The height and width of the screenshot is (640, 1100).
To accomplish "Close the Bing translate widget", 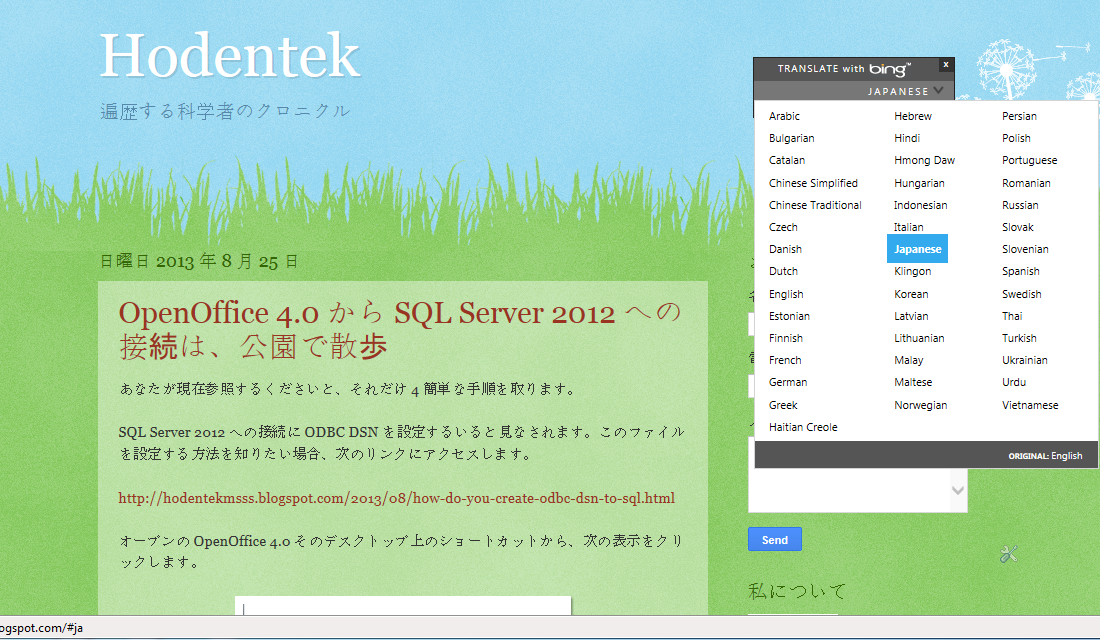I will (946, 65).
